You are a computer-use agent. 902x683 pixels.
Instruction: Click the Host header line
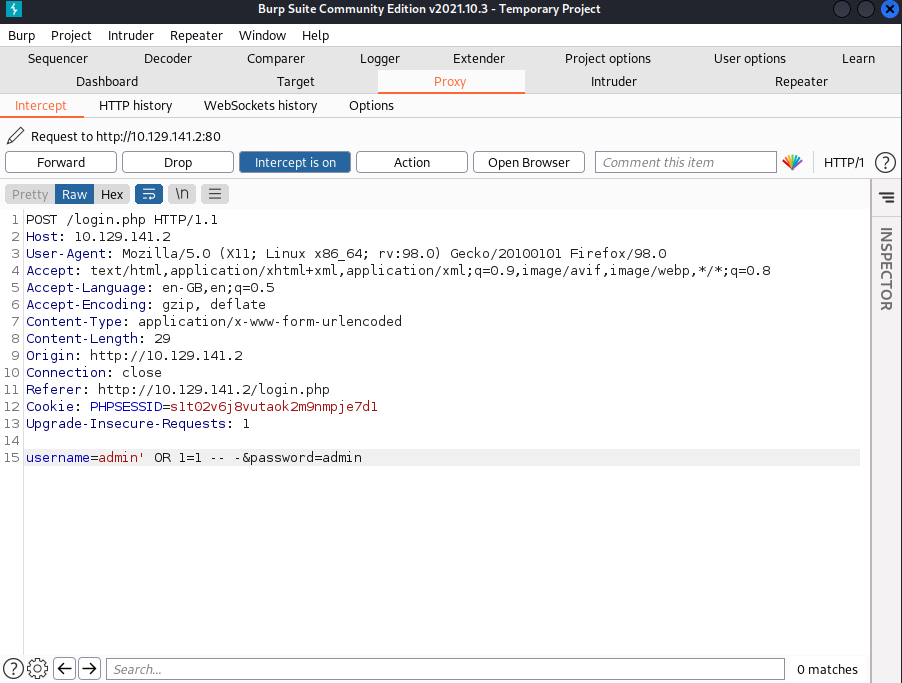[98, 236]
